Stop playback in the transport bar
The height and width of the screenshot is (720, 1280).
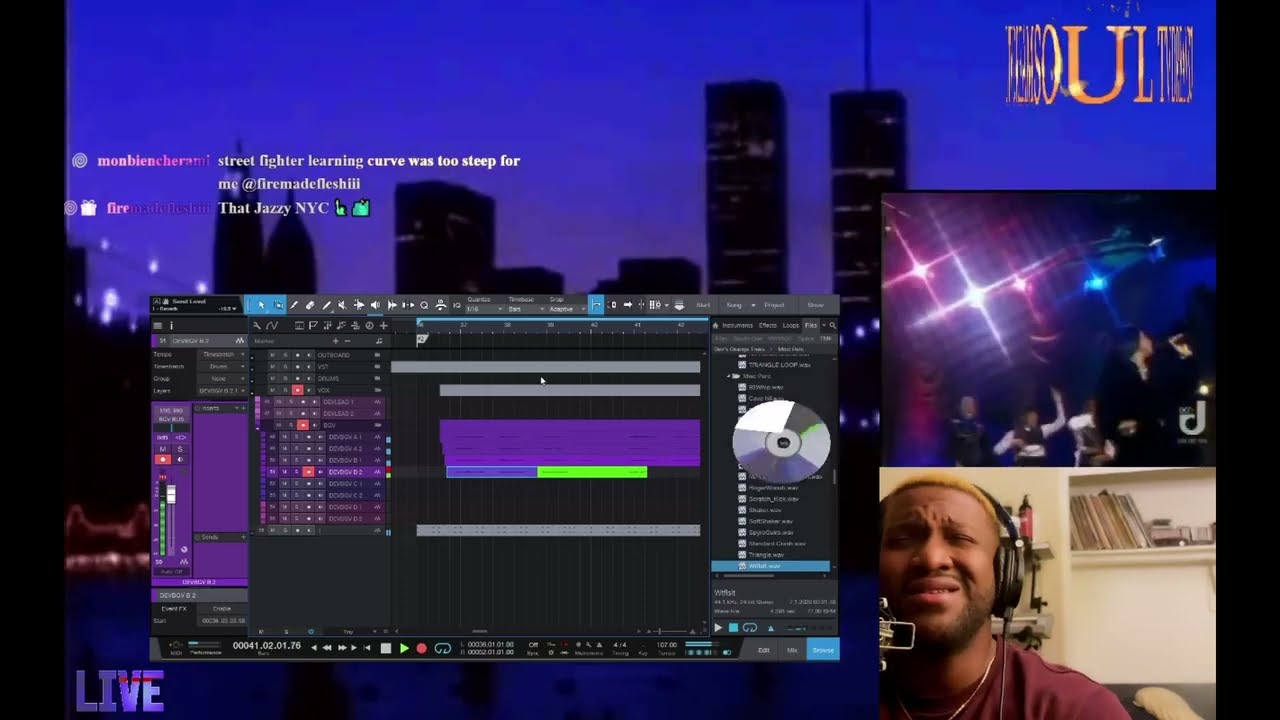[x=386, y=648]
